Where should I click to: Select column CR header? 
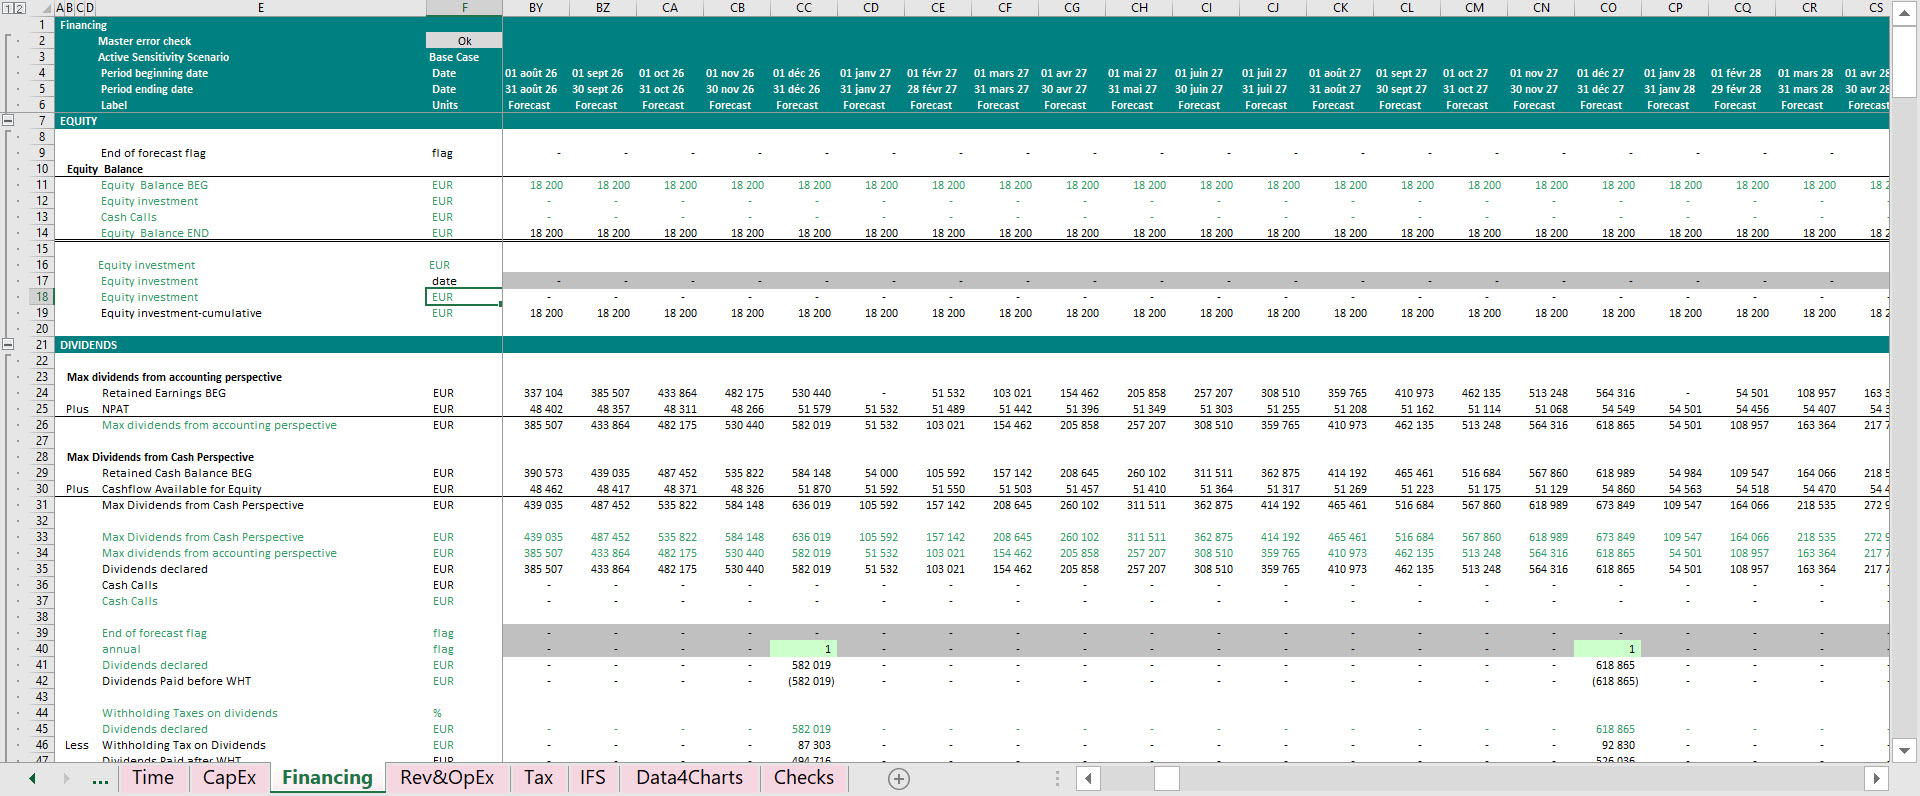(x=1809, y=8)
